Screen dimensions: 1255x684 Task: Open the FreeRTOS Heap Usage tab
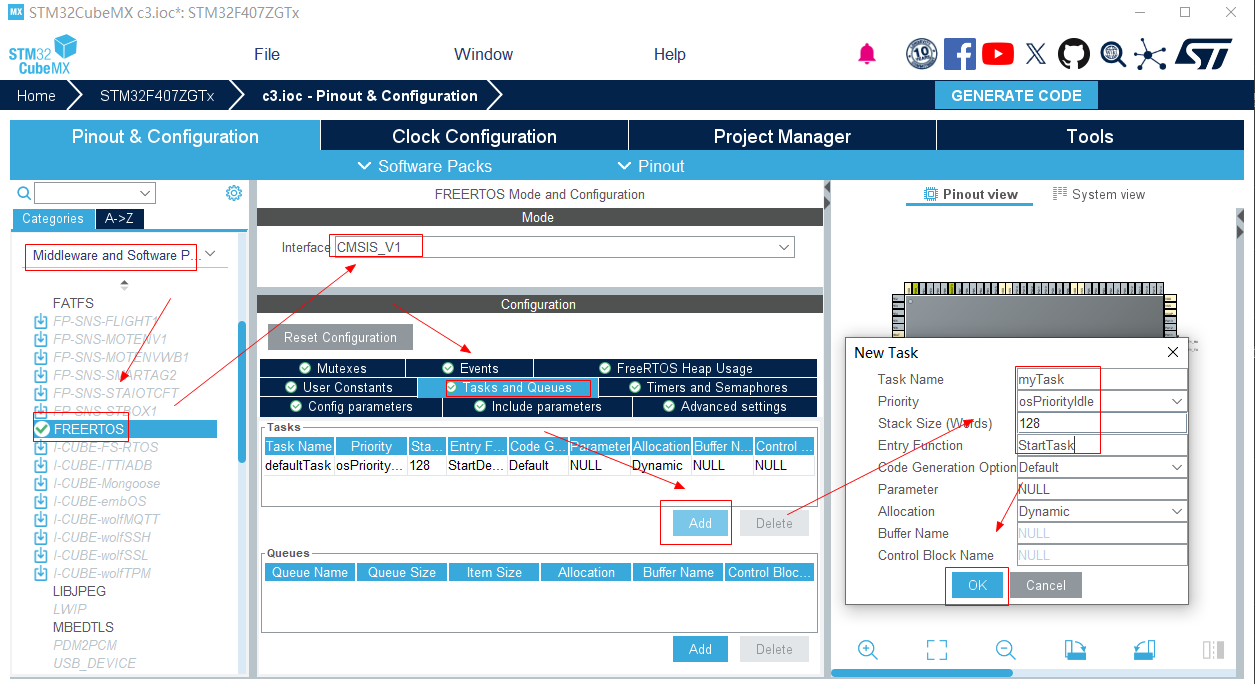(x=675, y=368)
